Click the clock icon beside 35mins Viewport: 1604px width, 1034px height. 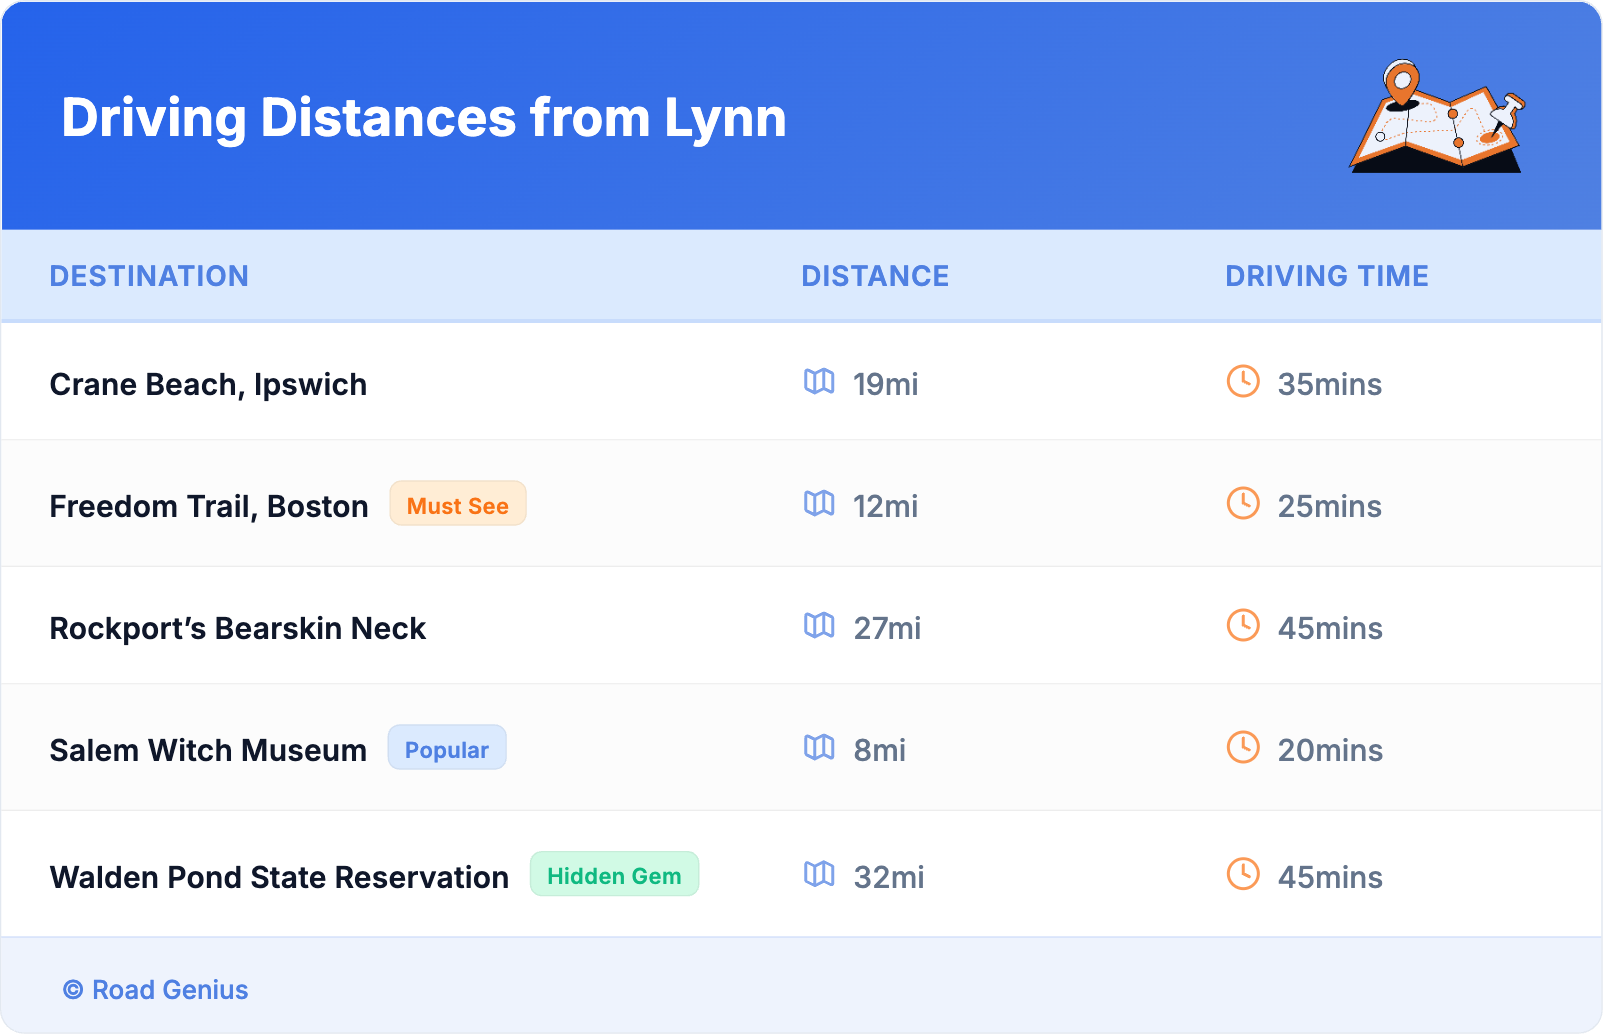(1243, 382)
